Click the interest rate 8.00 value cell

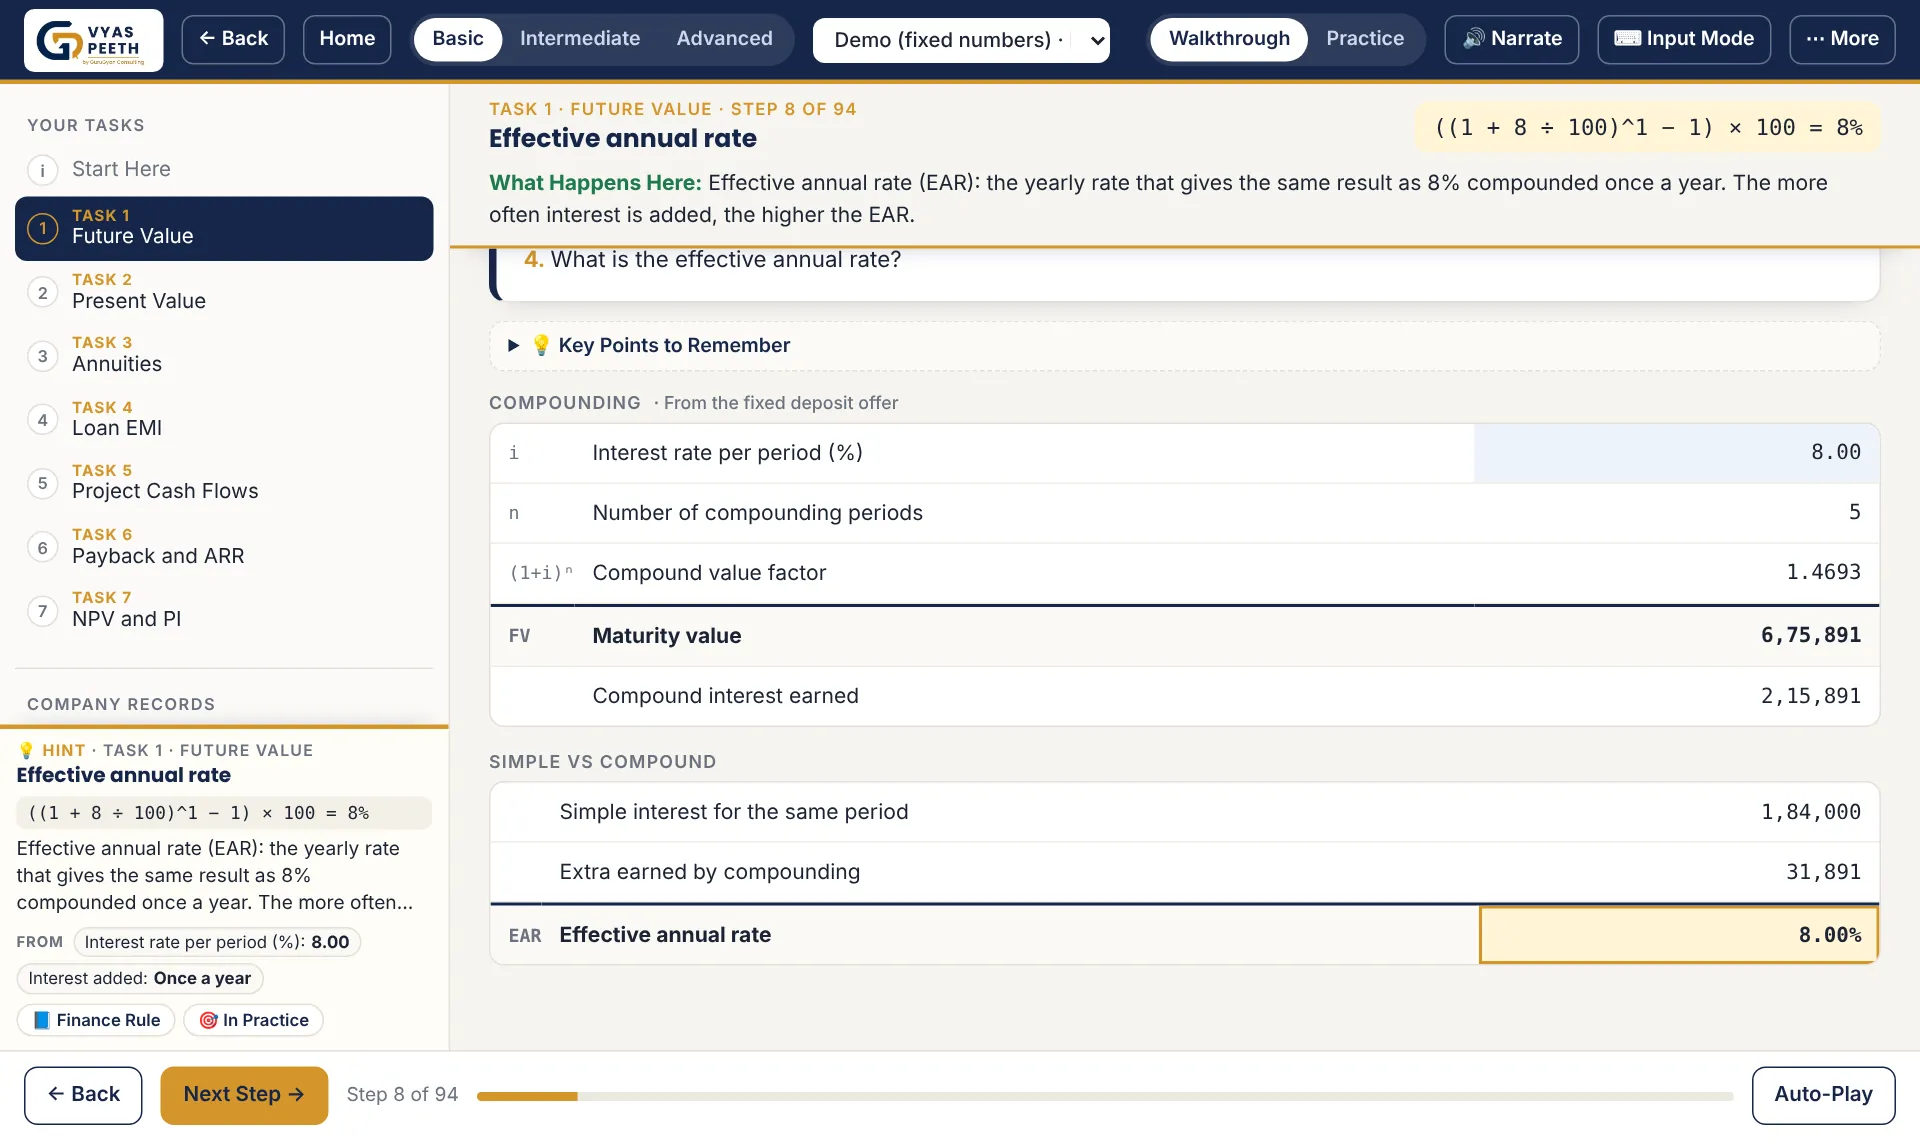click(x=1676, y=453)
